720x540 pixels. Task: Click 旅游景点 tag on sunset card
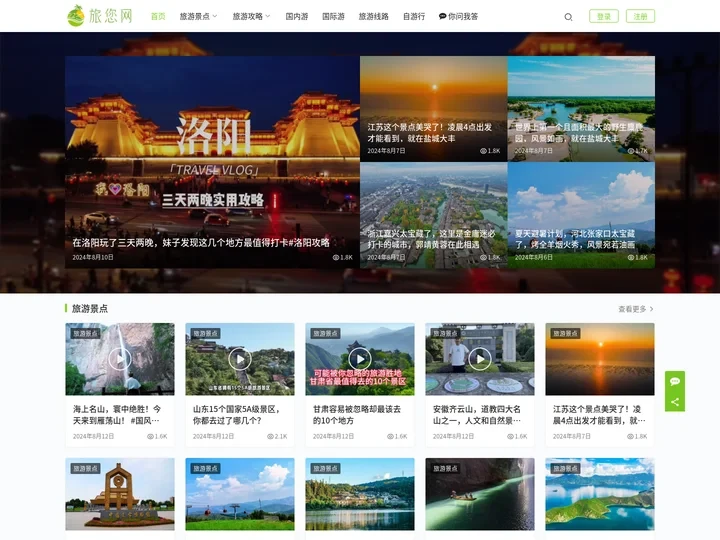tap(565, 333)
